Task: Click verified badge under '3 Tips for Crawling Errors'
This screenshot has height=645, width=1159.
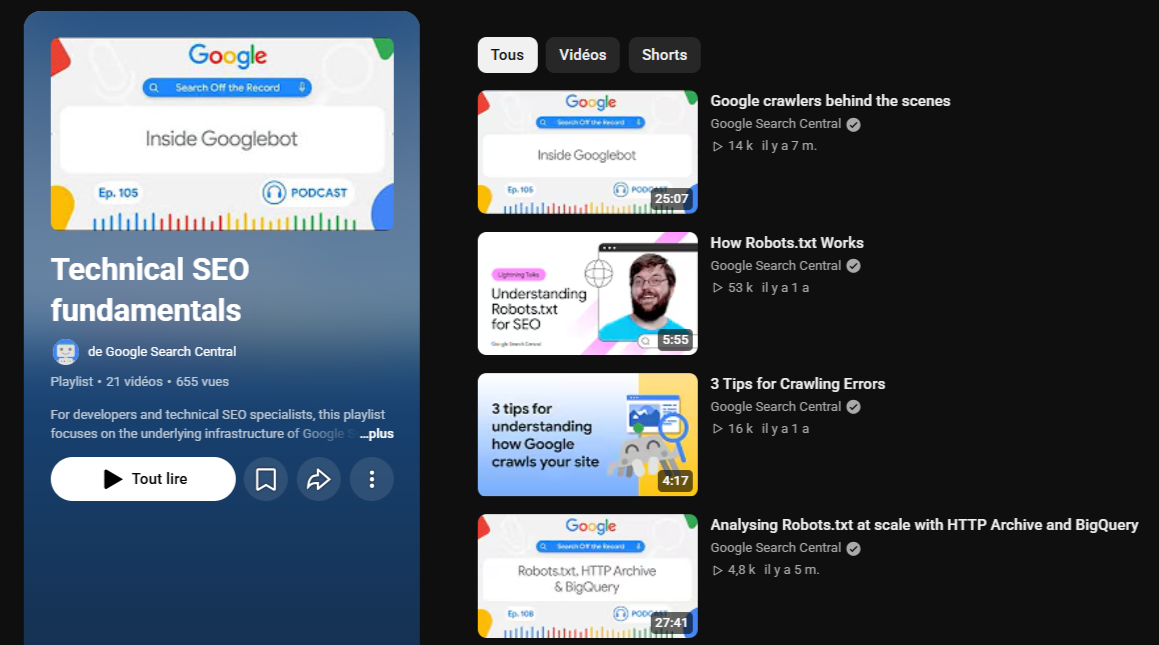Action: [x=854, y=407]
